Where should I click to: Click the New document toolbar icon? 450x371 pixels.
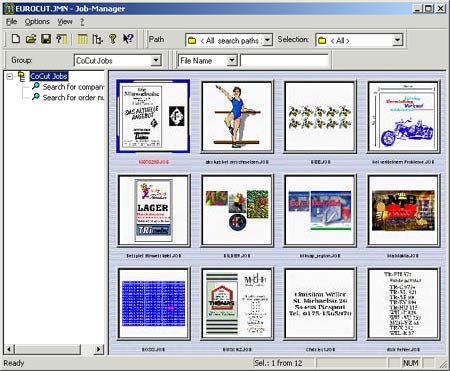tap(16, 39)
